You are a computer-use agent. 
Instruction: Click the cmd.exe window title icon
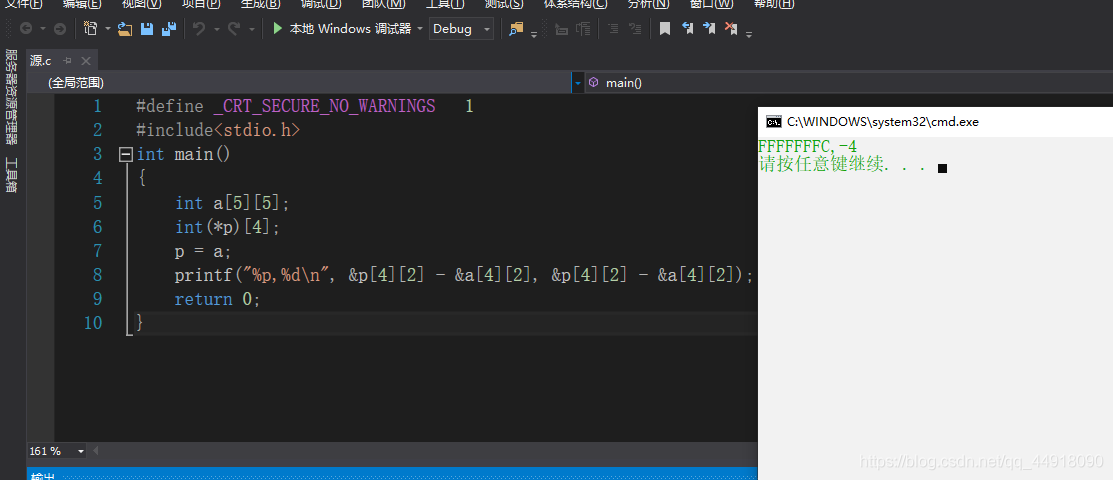[773, 121]
